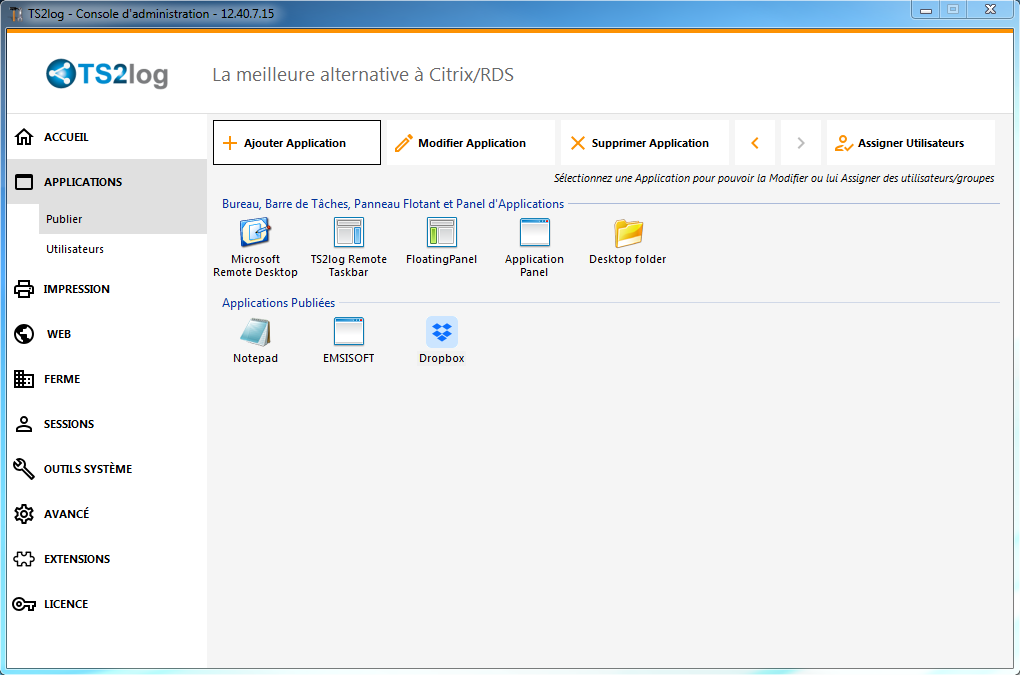Click the wrench icon for Outils Système
The image size is (1020, 675).
pyautogui.click(x=24, y=469)
